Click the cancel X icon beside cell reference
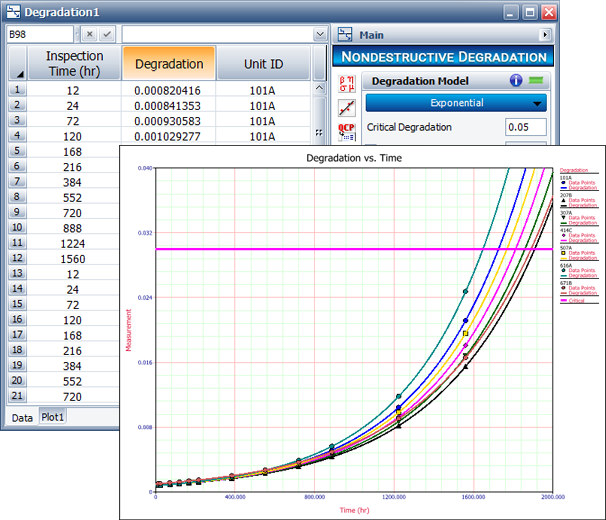606x520 pixels. pos(88,34)
